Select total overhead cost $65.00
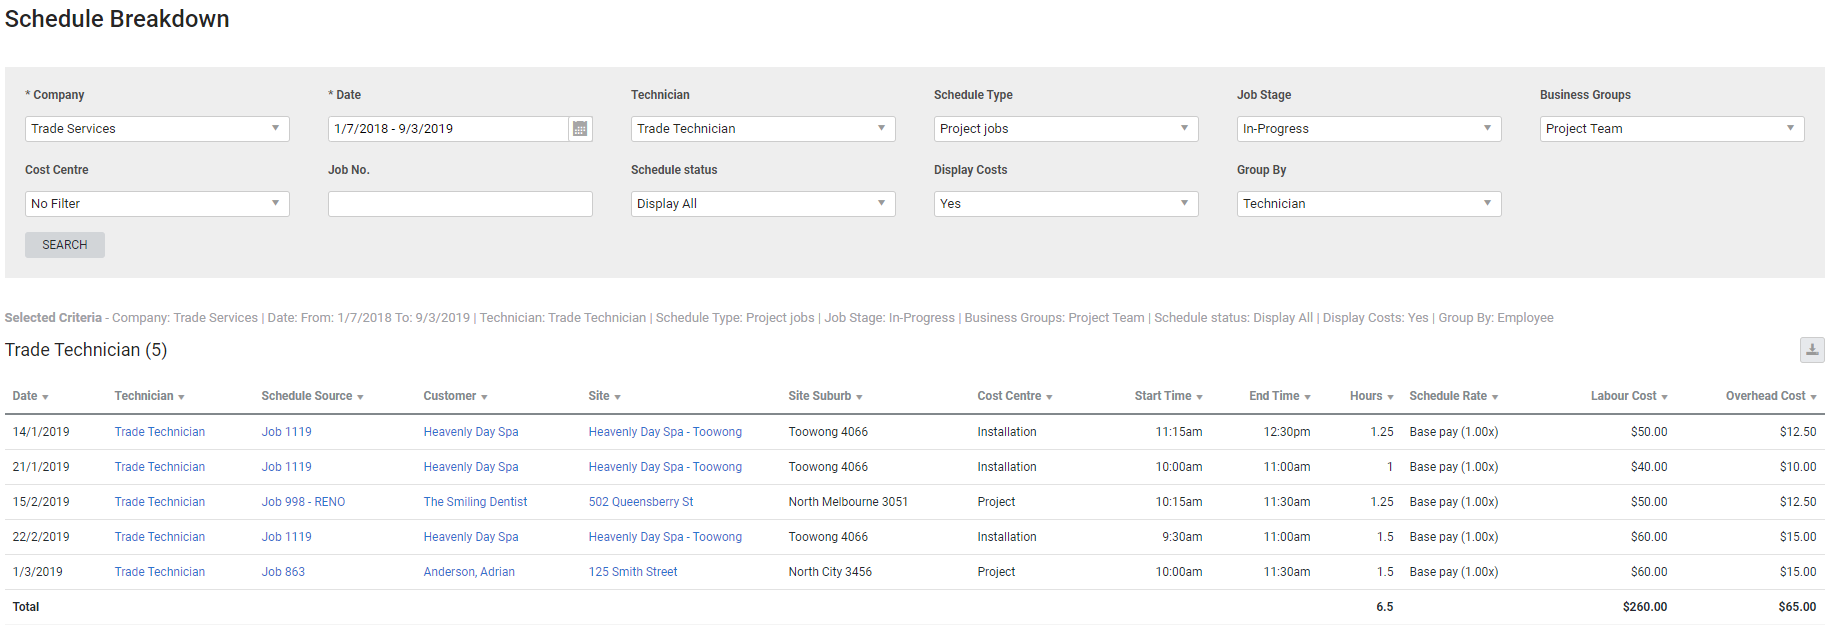 click(x=1798, y=607)
